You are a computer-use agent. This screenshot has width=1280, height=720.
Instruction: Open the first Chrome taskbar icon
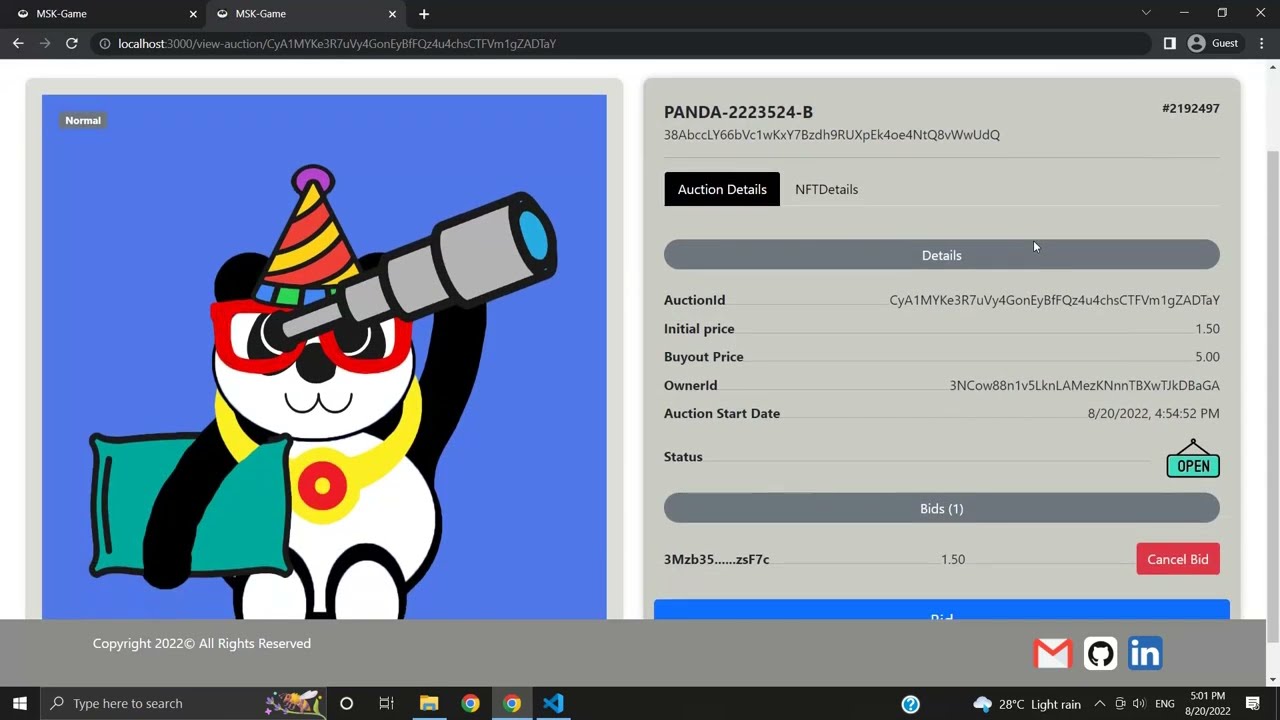pos(470,703)
